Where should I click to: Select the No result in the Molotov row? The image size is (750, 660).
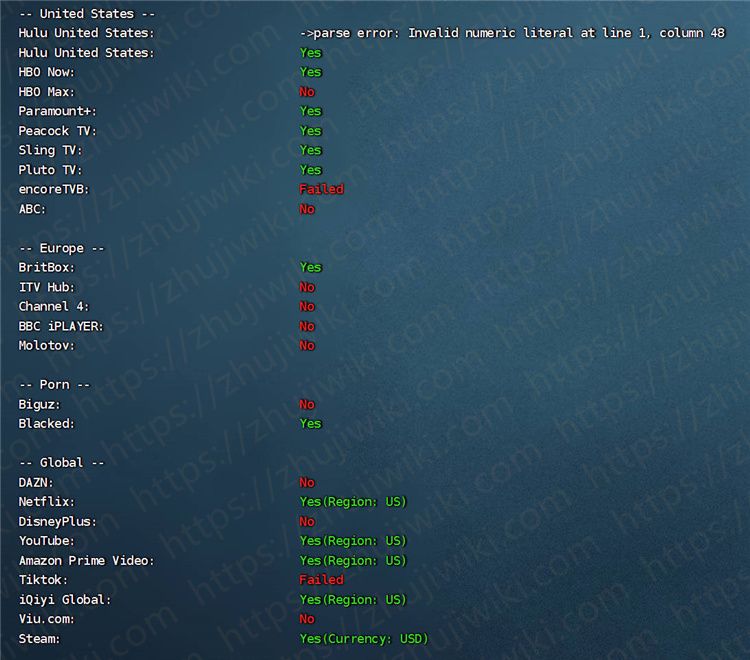pyautogui.click(x=307, y=345)
